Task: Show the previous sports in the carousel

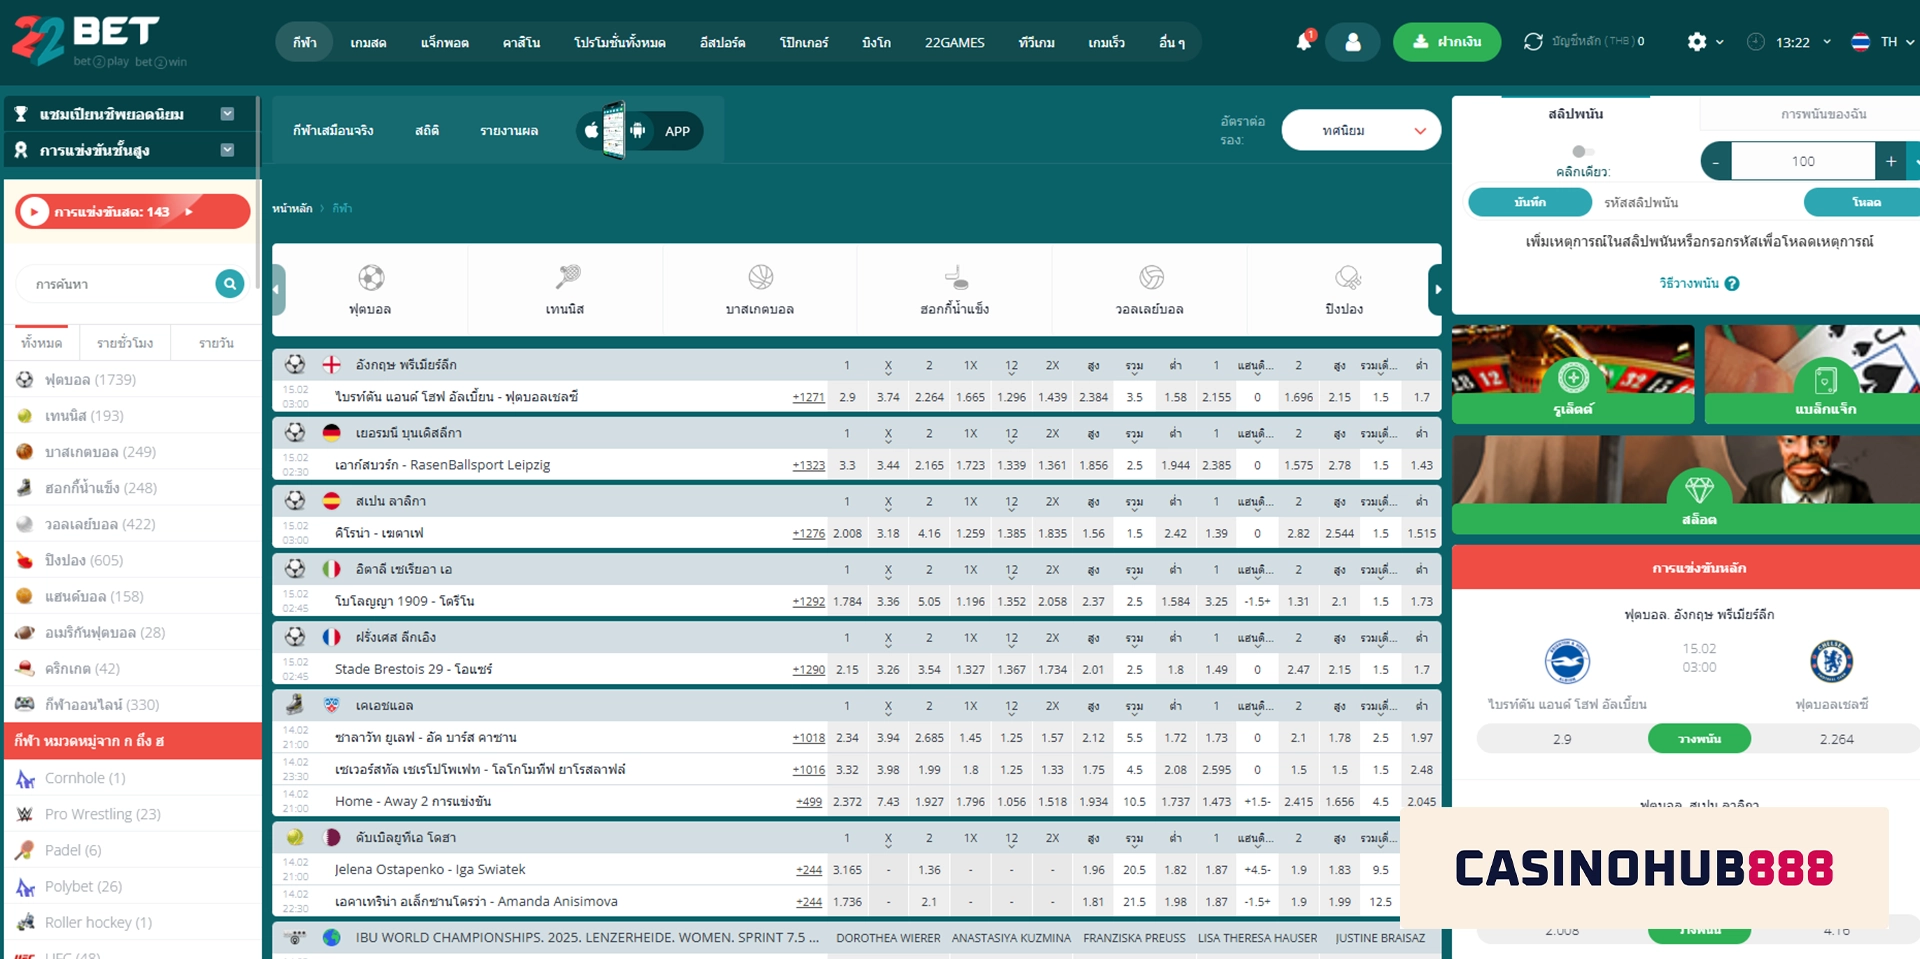Action: point(278,289)
